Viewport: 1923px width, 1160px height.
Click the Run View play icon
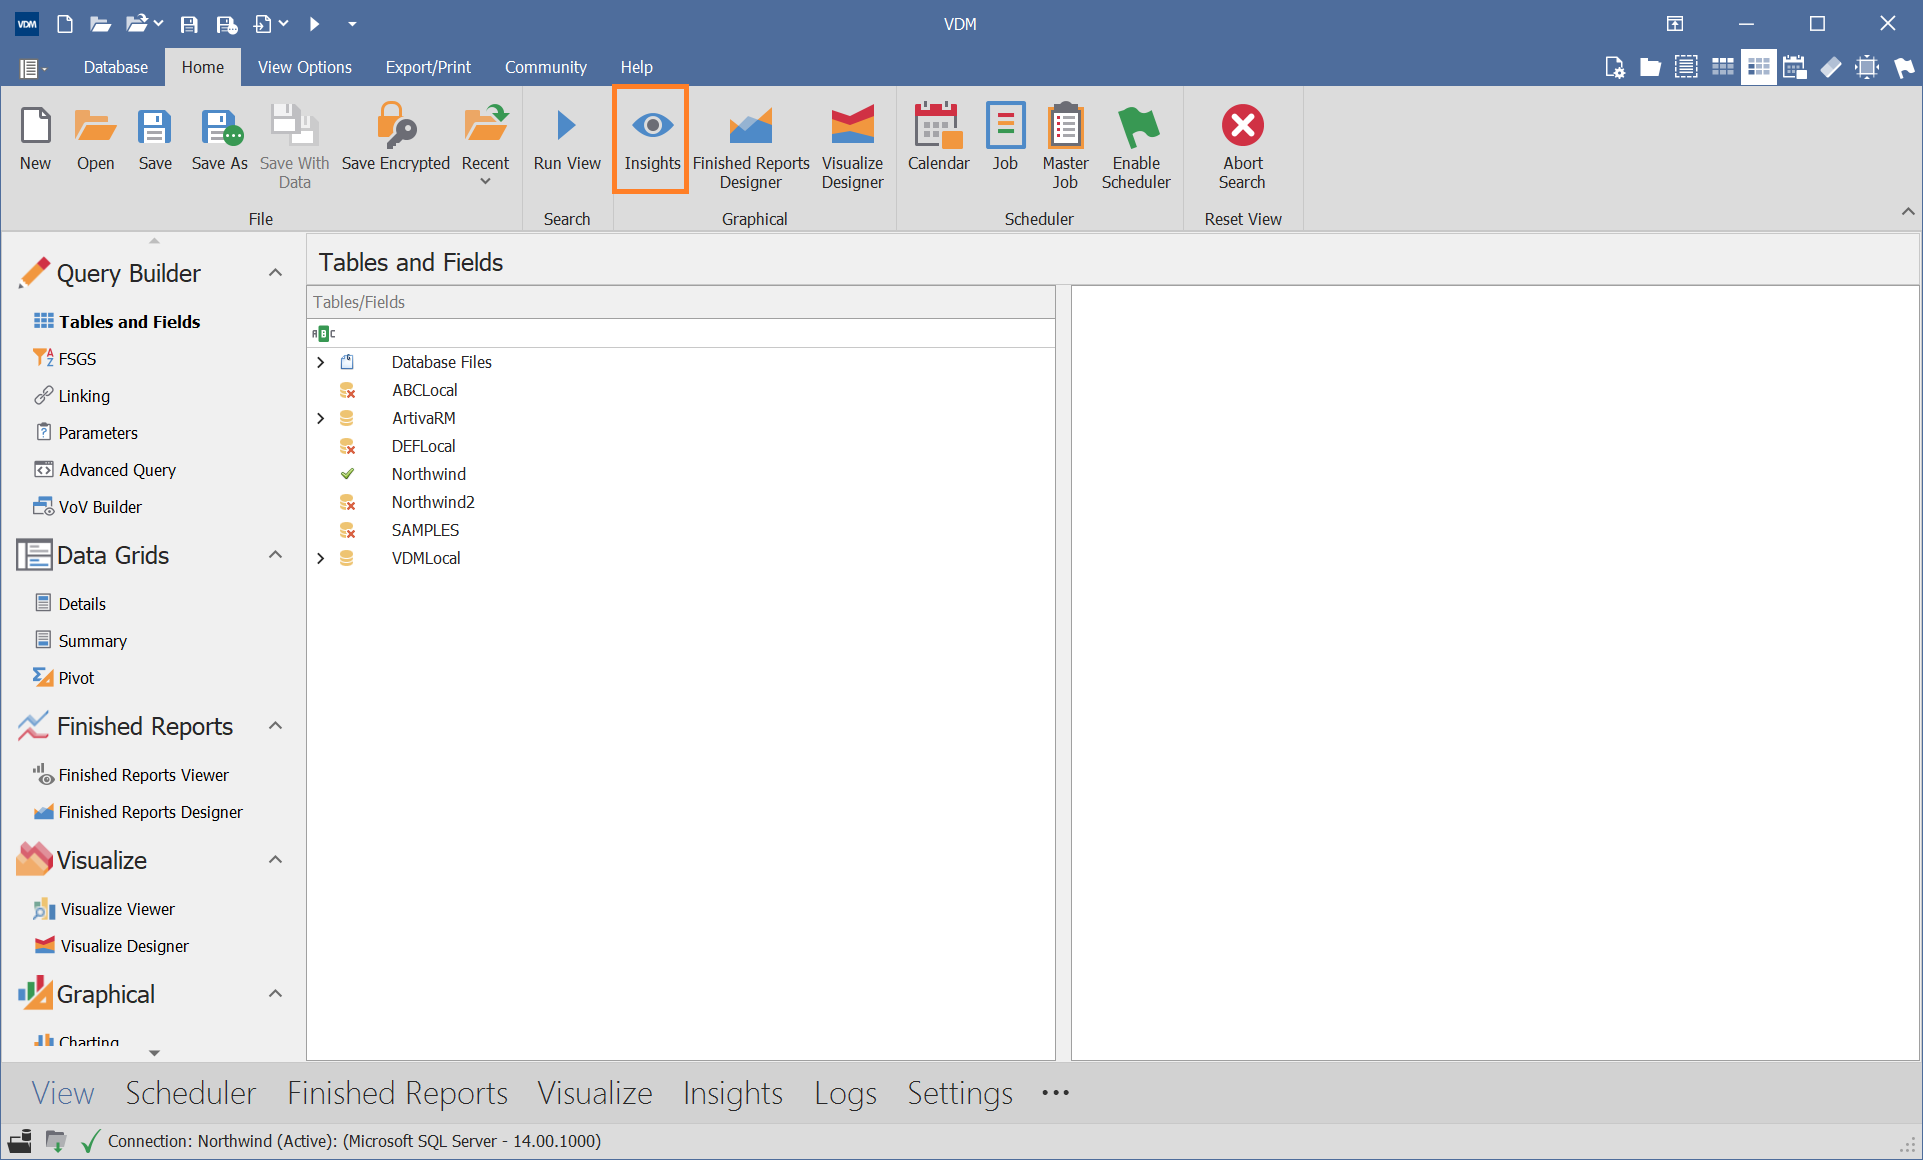pos(566,126)
